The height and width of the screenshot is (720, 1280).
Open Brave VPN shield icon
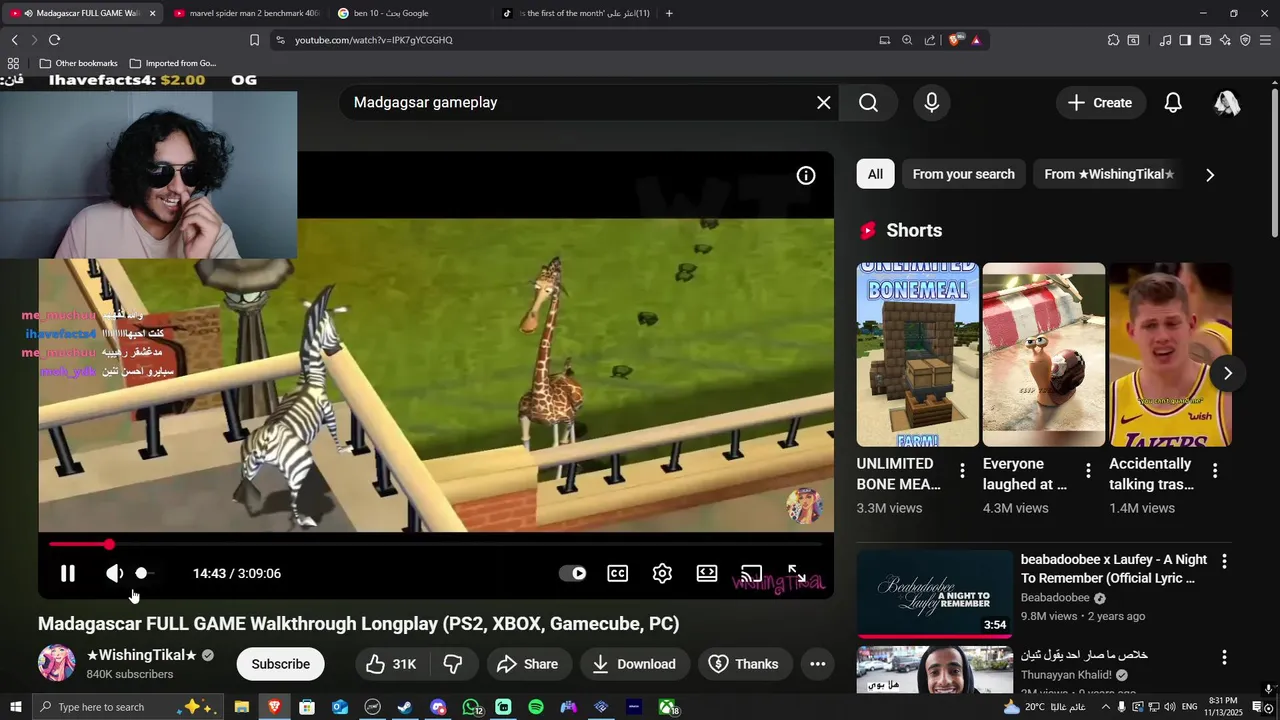click(x=1245, y=40)
